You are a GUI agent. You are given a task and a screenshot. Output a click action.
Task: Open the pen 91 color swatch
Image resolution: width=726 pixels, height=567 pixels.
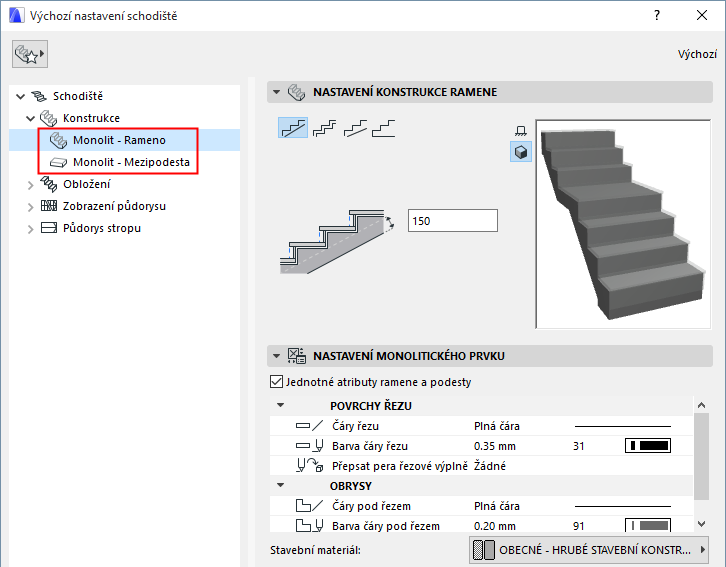(x=648, y=525)
